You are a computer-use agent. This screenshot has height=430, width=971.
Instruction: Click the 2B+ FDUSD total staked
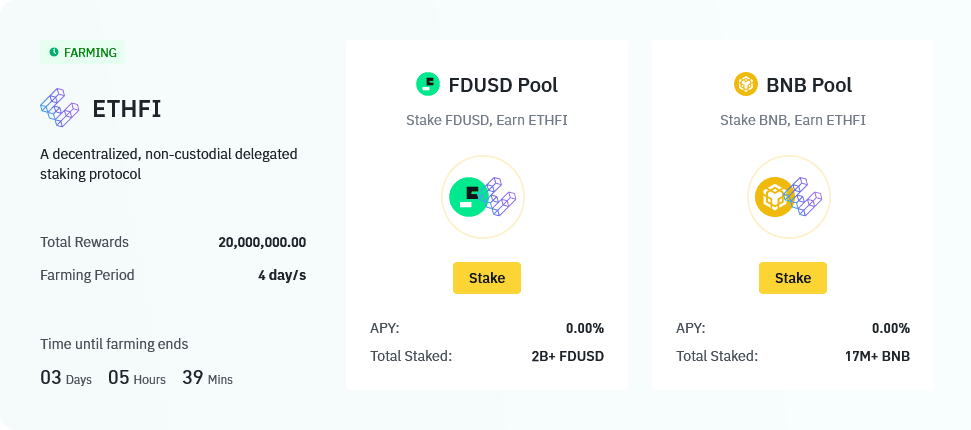567,356
